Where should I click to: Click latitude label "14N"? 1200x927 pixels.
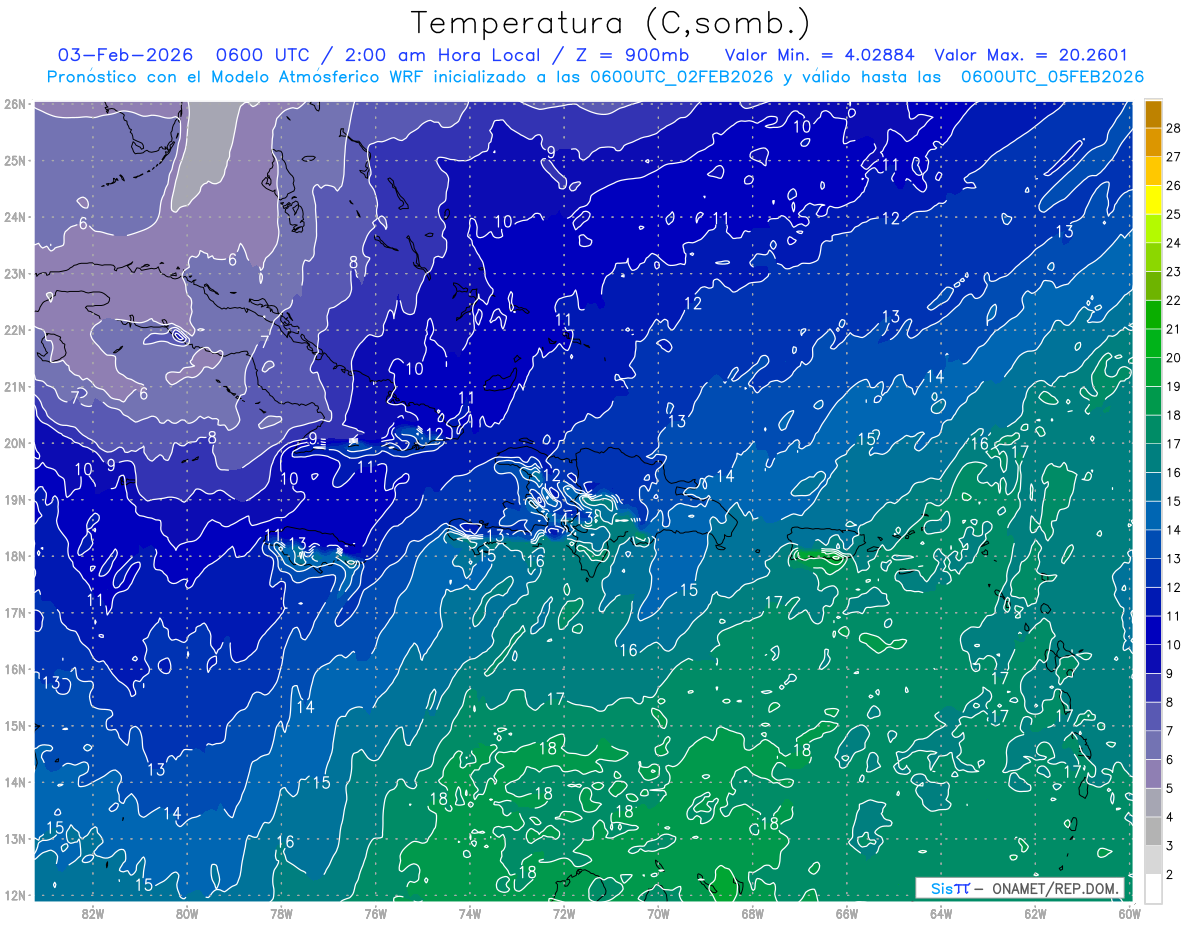(16, 782)
